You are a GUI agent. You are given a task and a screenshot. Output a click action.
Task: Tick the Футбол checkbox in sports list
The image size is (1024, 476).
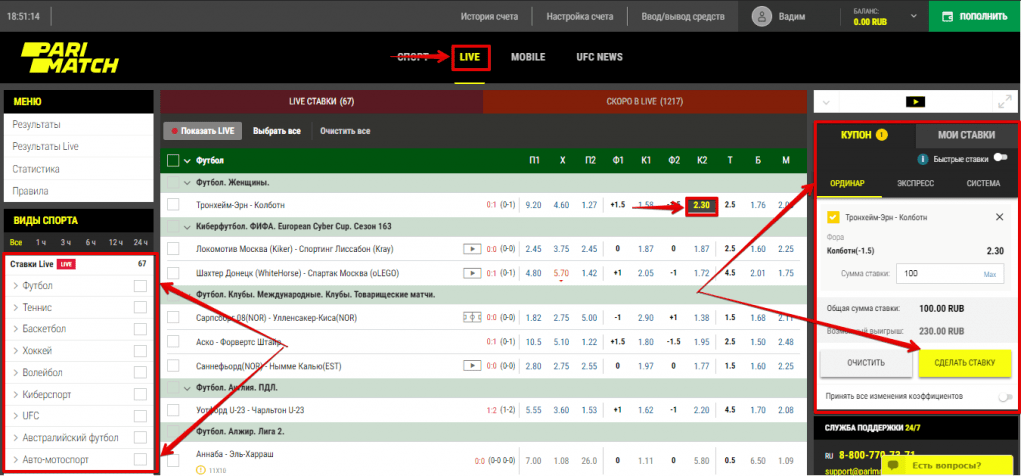coord(140,286)
